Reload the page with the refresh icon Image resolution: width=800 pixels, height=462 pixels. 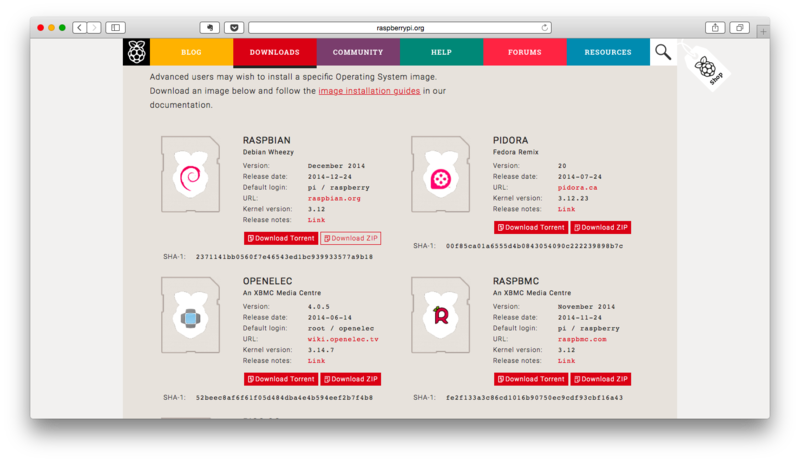[x=544, y=28]
